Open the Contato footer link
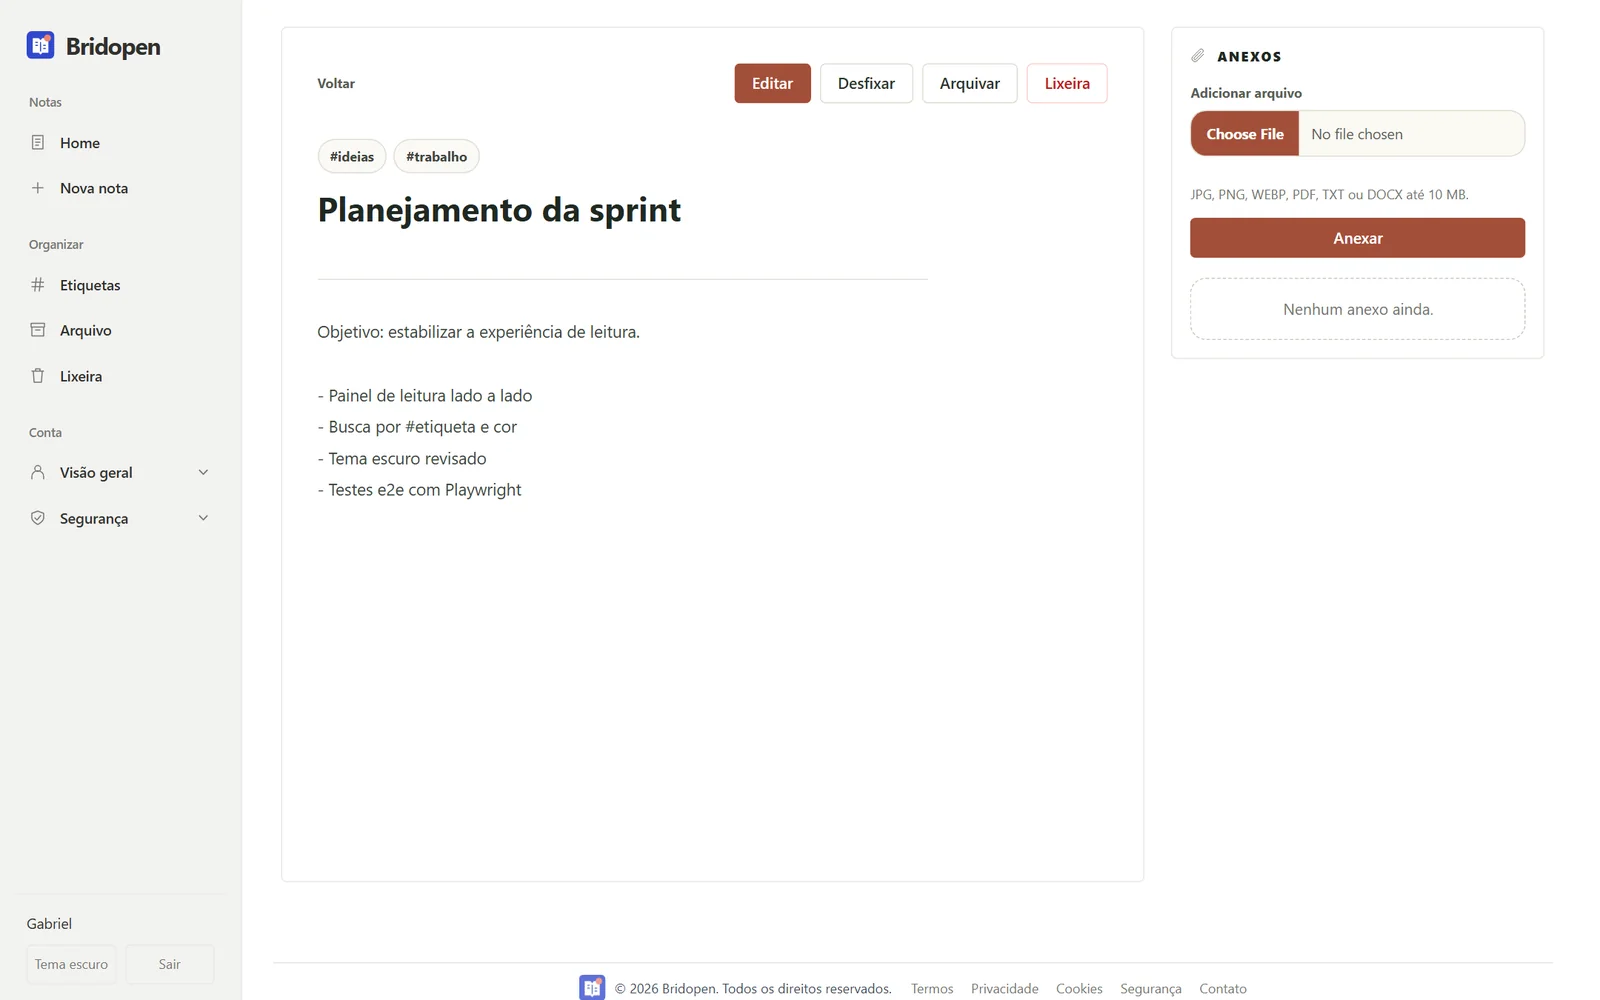The image size is (1600, 1000). pyautogui.click(x=1223, y=988)
